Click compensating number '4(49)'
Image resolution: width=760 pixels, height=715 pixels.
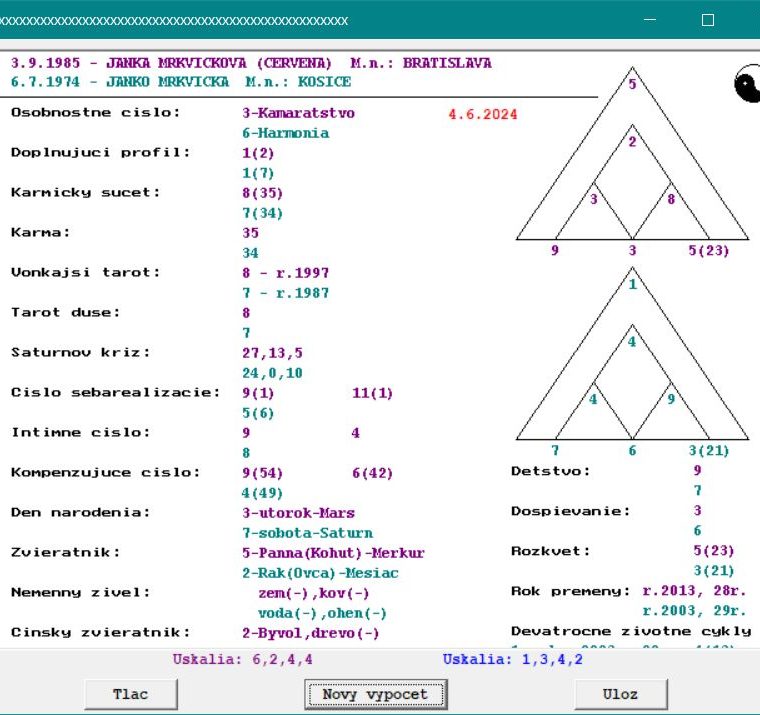pyautogui.click(x=262, y=493)
